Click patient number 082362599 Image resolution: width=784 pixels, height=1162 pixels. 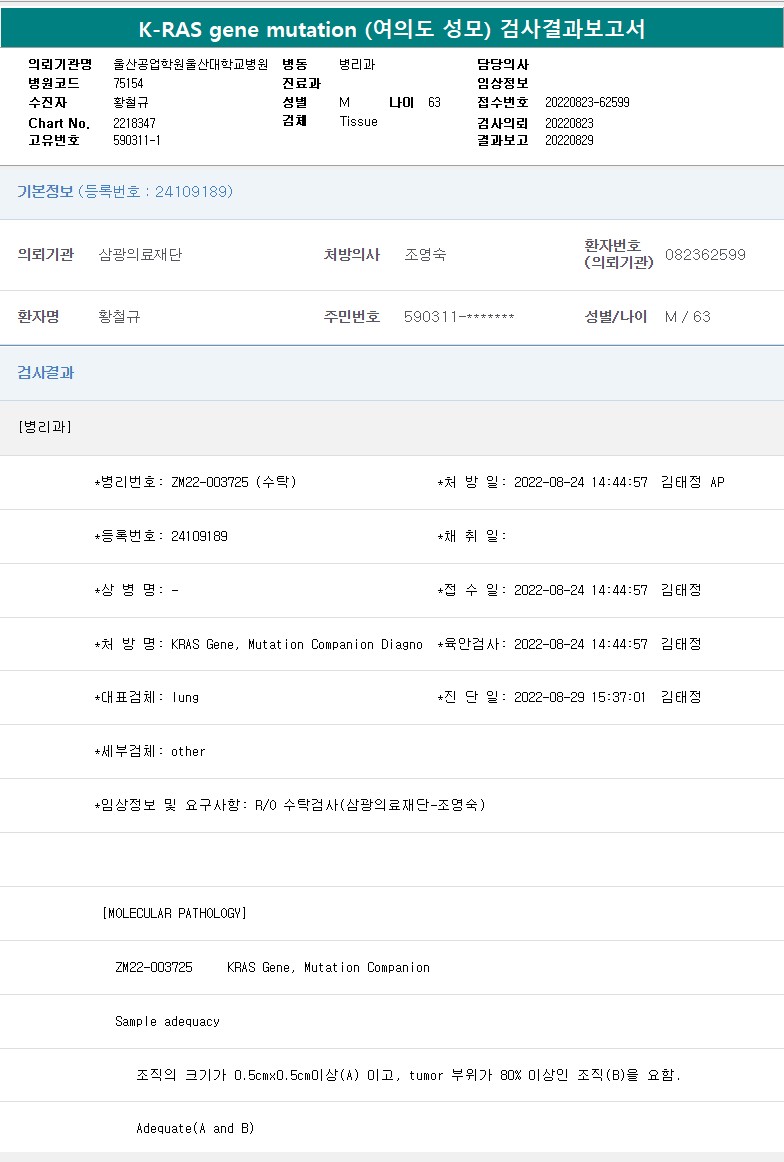pyautogui.click(x=705, y=254)
